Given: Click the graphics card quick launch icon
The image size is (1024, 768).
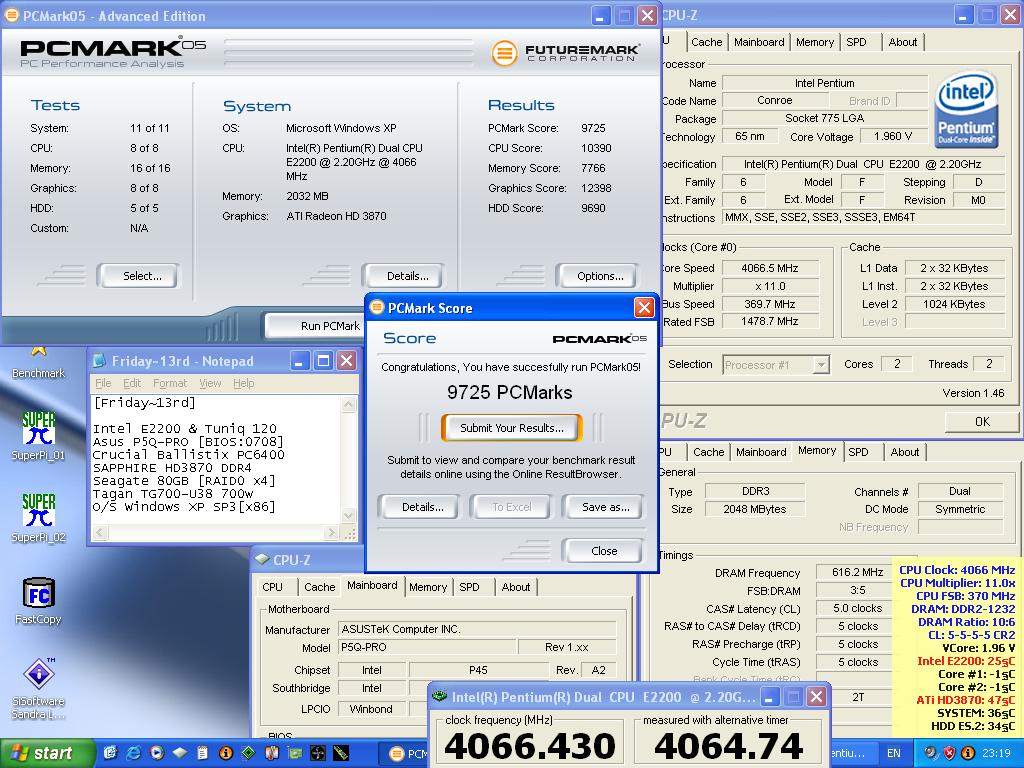Looking at the screenshot, I should pos(295,753).
